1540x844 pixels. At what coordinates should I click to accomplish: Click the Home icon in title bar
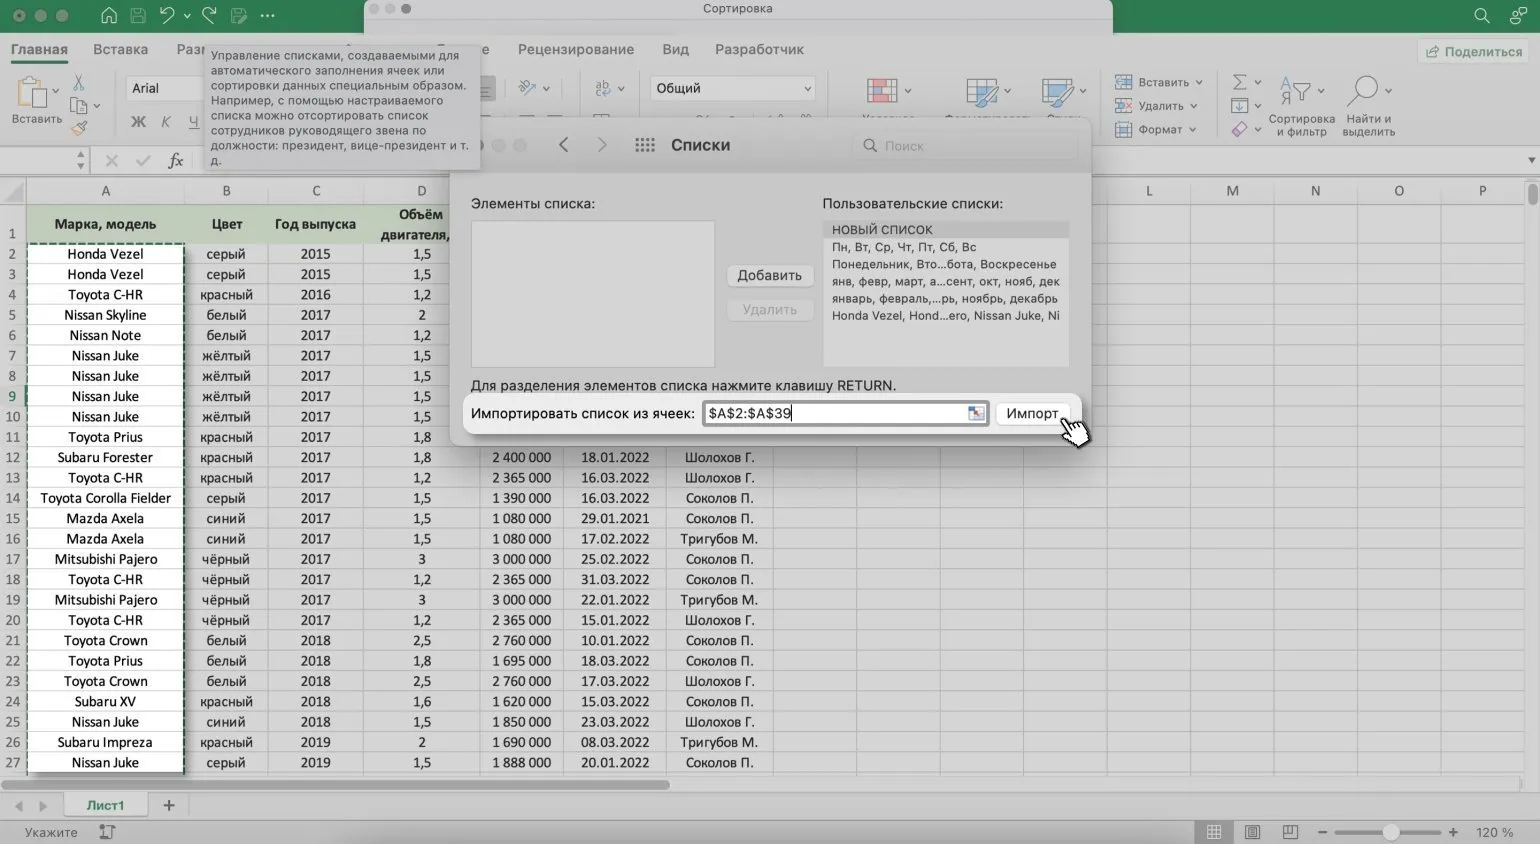[x=109, y=15]
